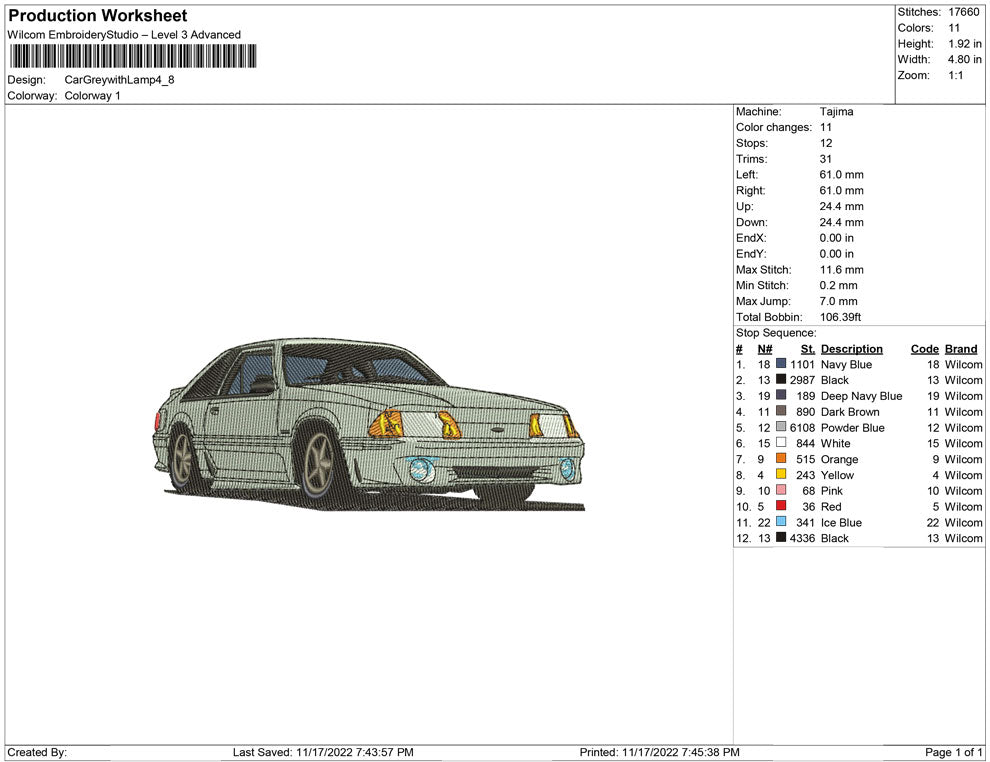
Task: Select the Ice Blue color swatch
Action: (781, 522)
